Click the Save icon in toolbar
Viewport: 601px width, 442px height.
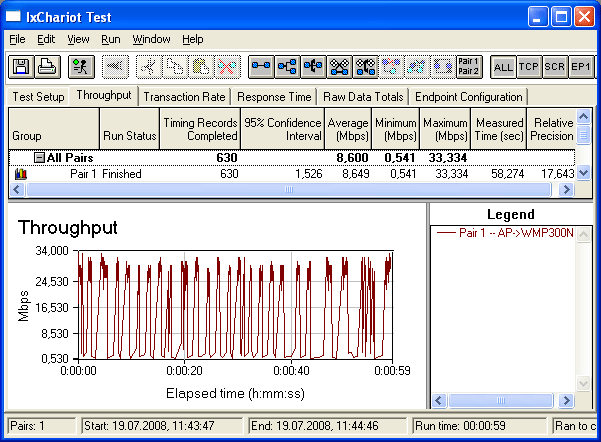click(20, 67)
